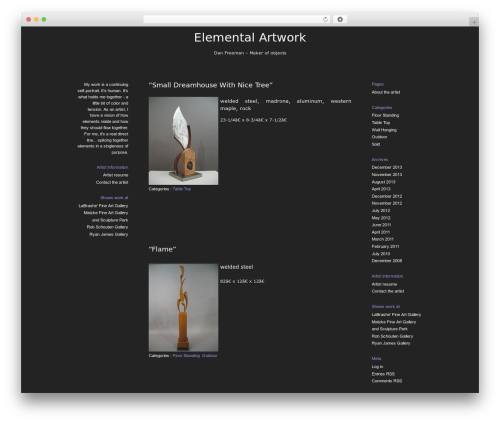The height and width of the screenshot is (423, 500).
Task: Open Contact the artist in the right sidebar
Action: coord(388,291)
